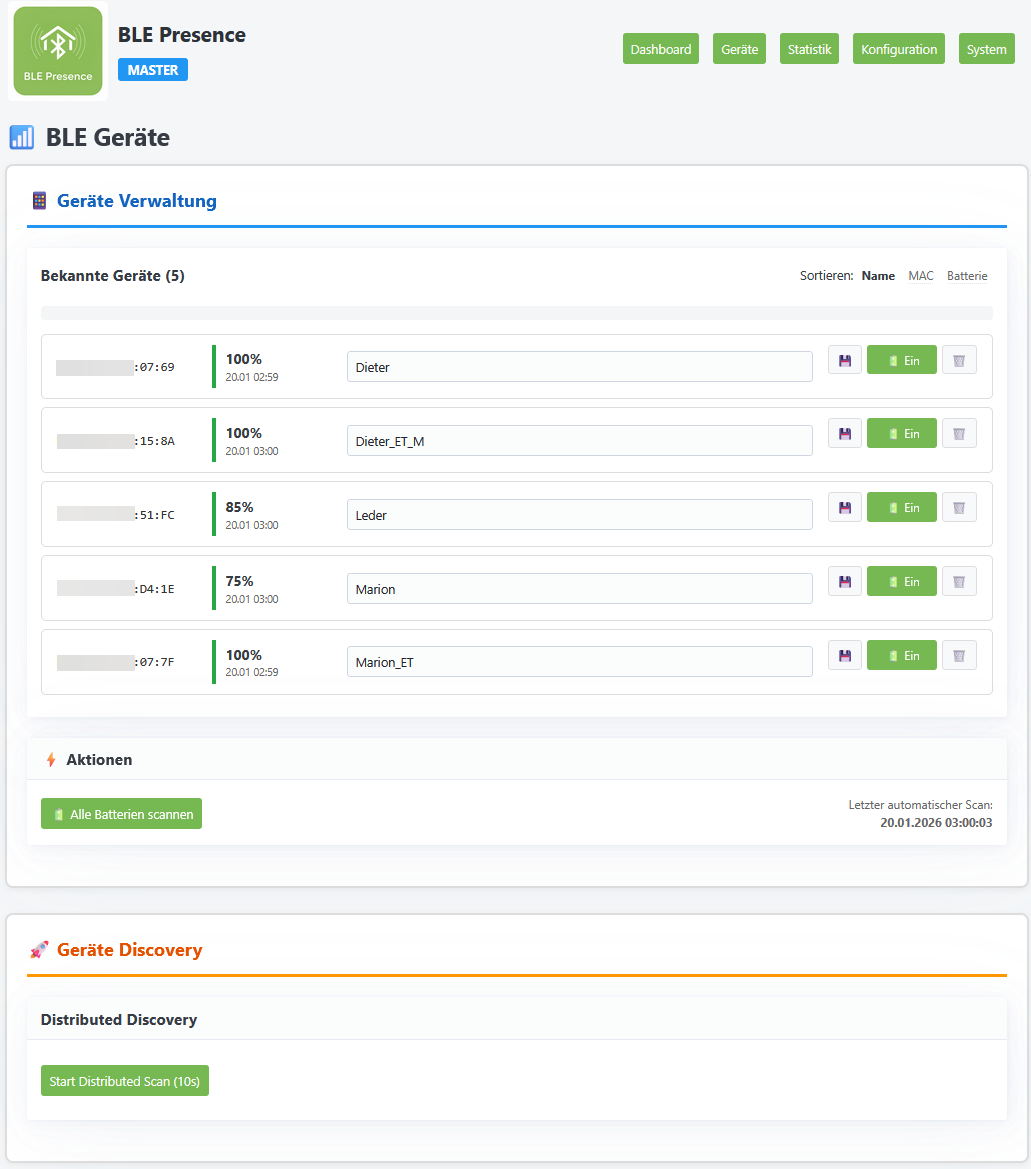Go to the Konfiguration menu

click(x=898, y=48)
